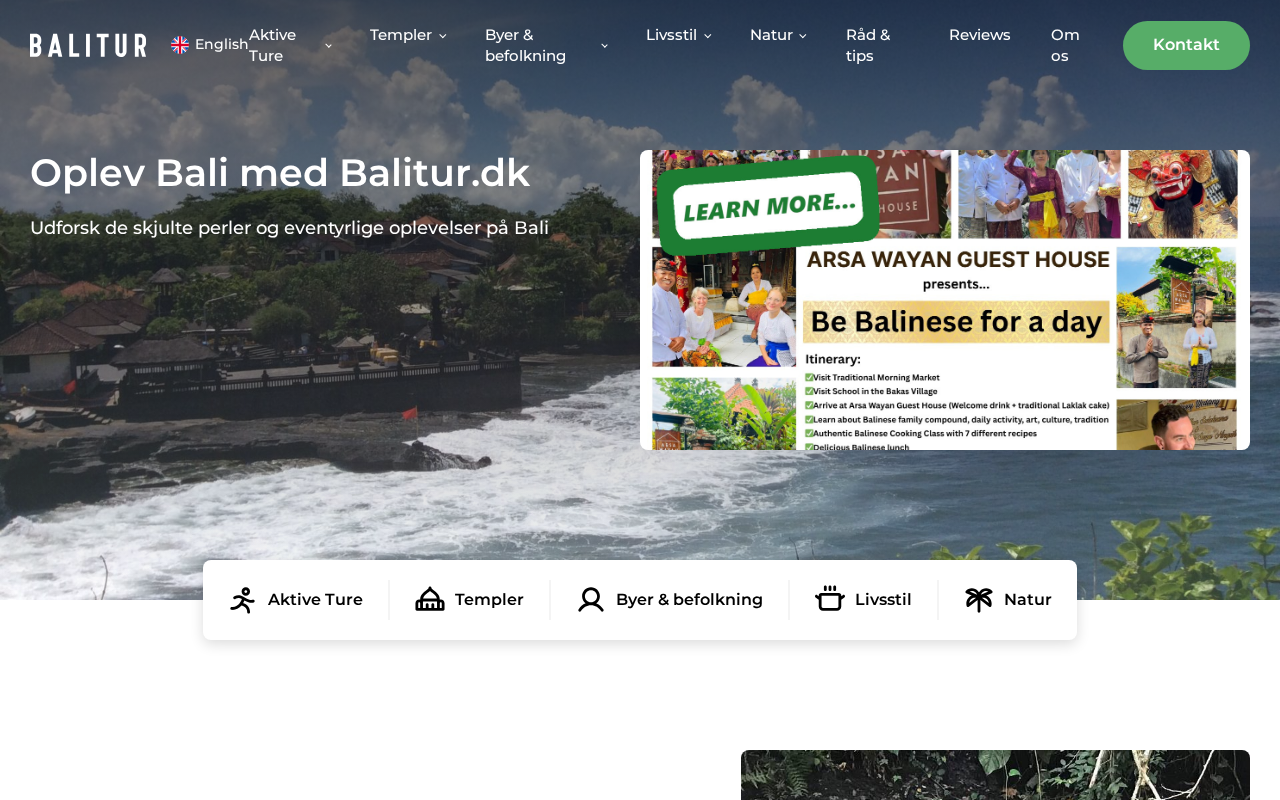Open the Om os page
The image size is (1280, 800).
pos(1065,45)
